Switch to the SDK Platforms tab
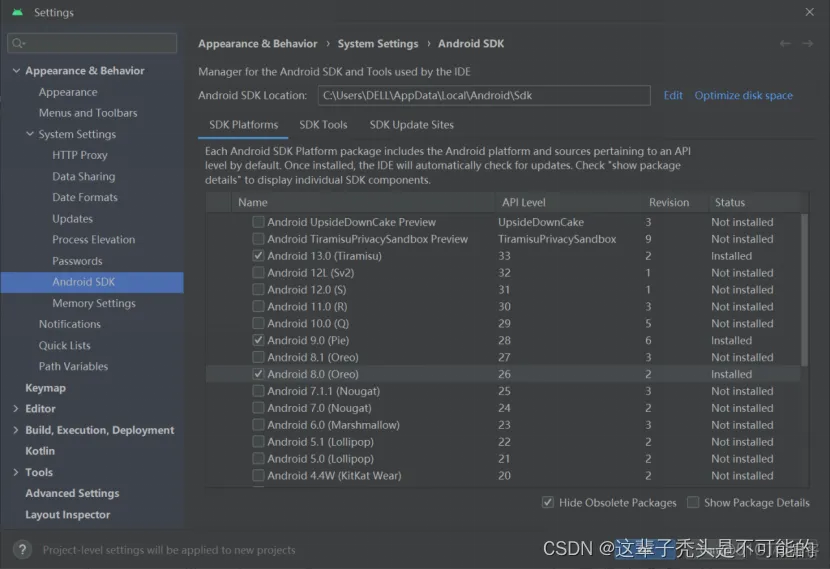This screenshot has height=569, width=830. click(x=243, y=125)
